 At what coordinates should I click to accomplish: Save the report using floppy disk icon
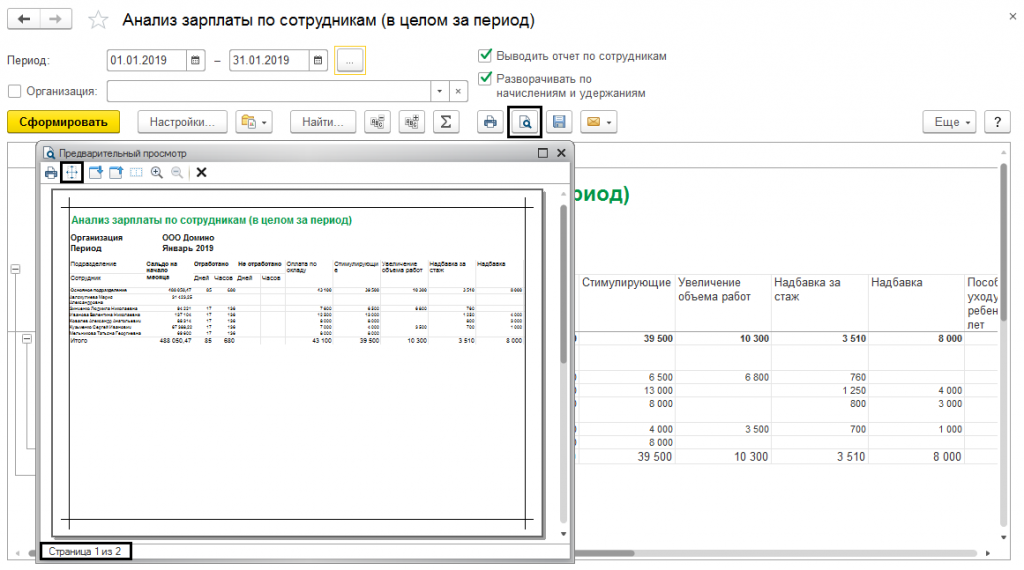pyautogui.click(x=559, y=122)
